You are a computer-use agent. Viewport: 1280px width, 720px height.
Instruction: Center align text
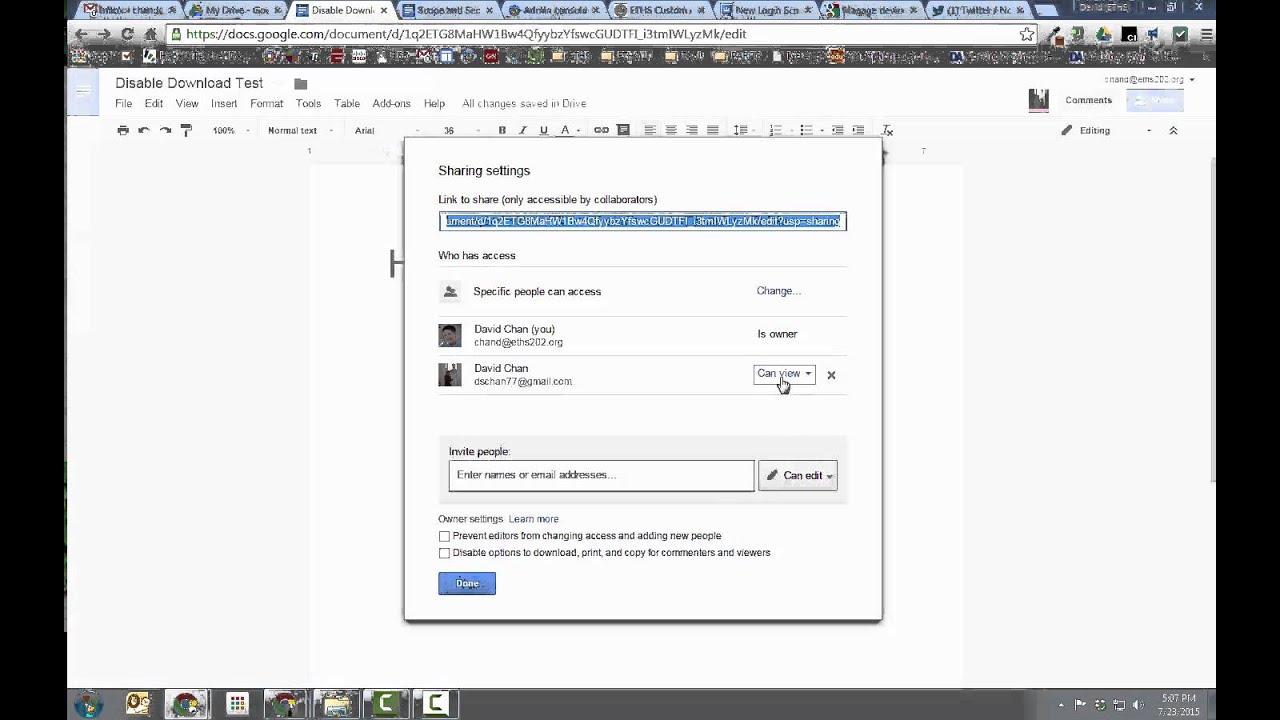pyautogui.click(x=671, y=130)
